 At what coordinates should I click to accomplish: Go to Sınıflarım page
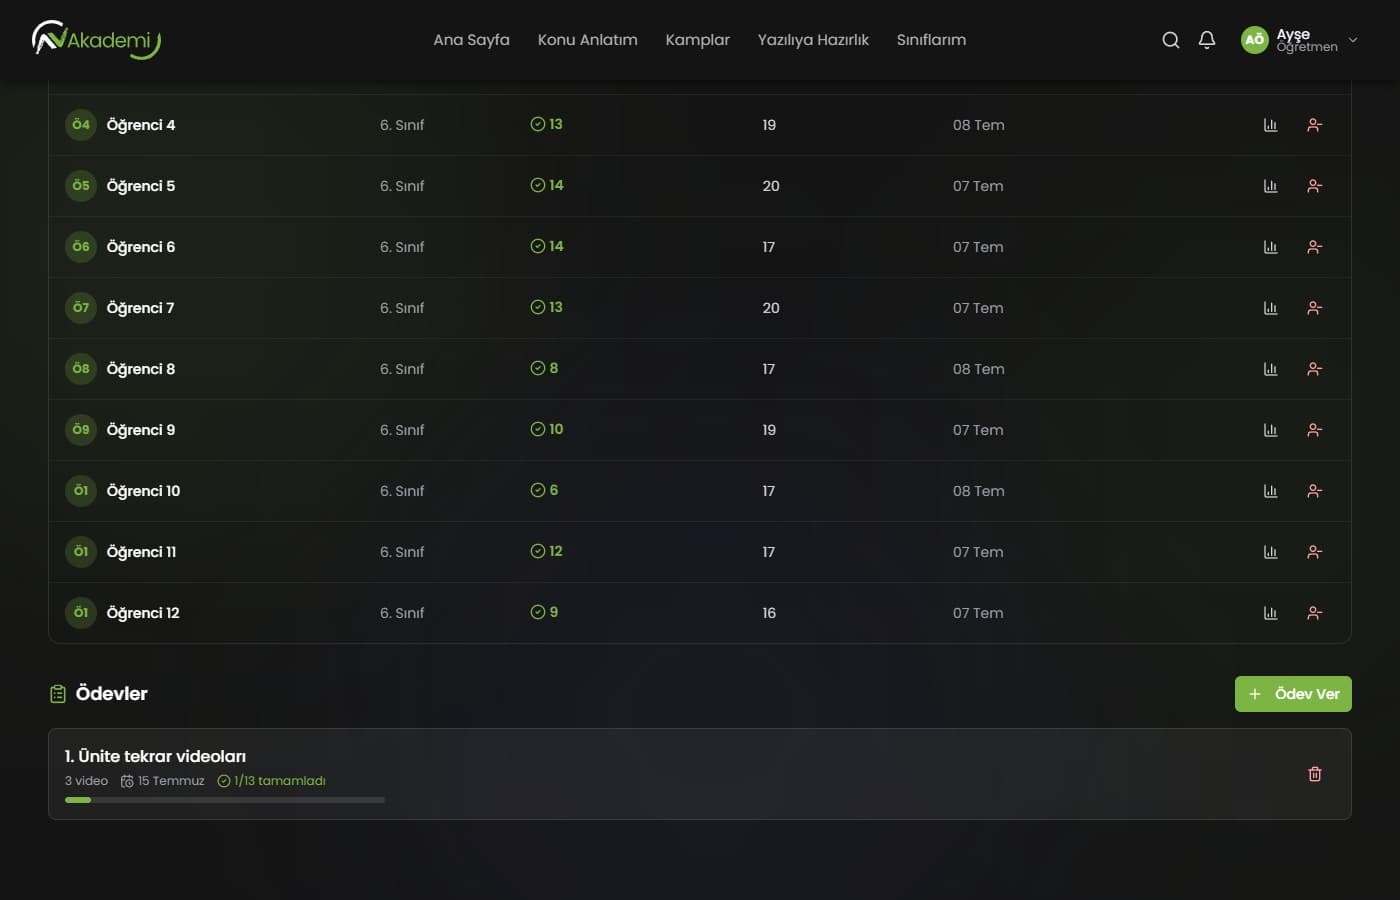931,40
